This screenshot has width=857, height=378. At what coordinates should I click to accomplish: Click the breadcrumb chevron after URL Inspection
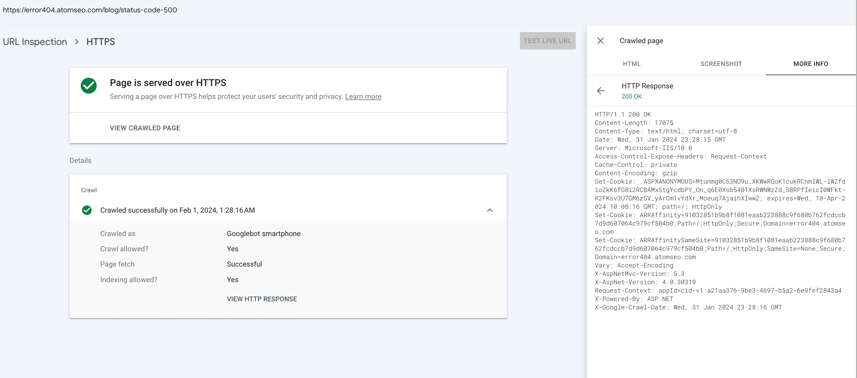(77, 42)
